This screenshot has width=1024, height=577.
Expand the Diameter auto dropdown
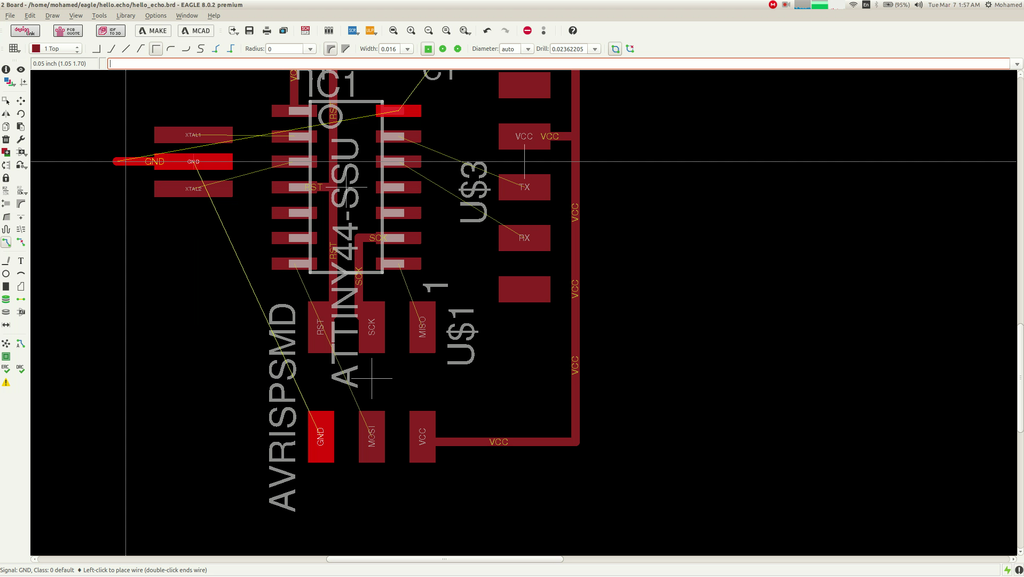click(x=528, y=49)
